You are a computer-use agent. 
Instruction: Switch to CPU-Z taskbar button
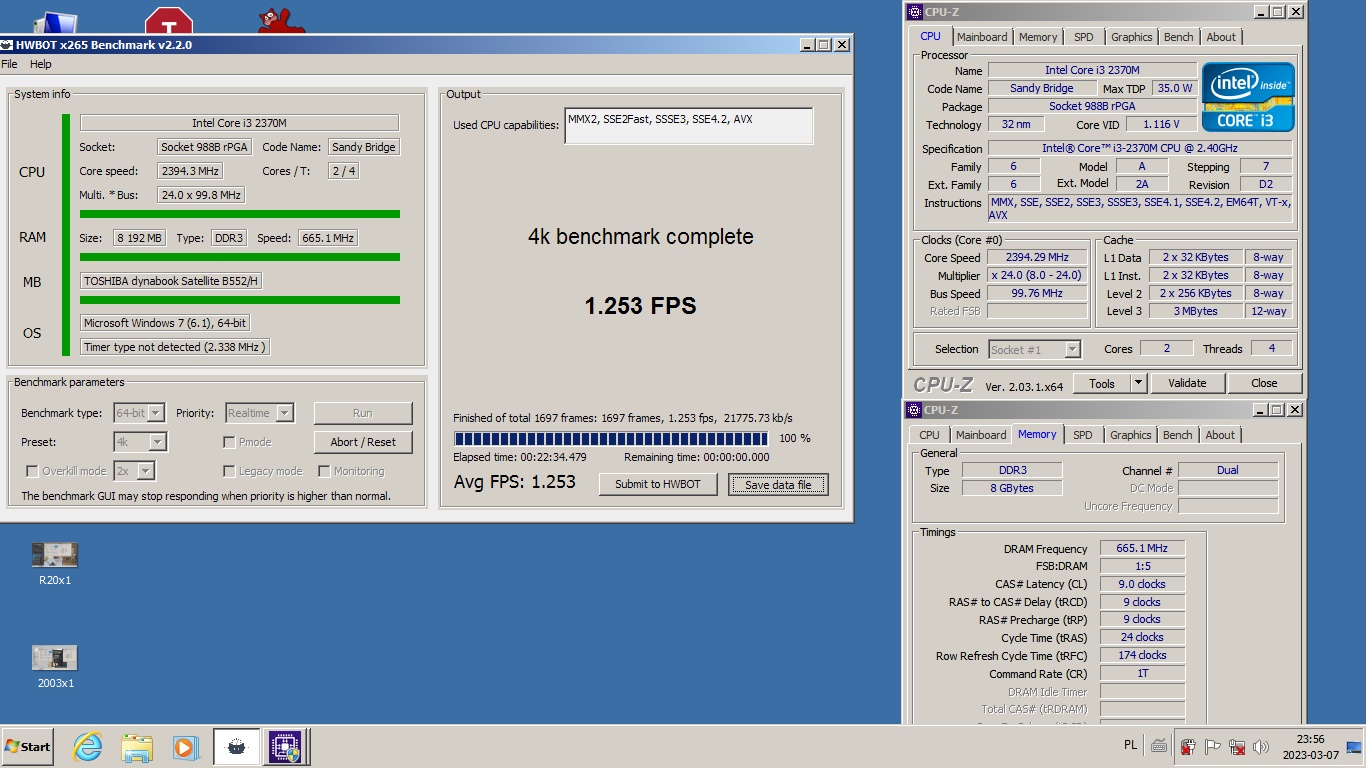point(284,746)
